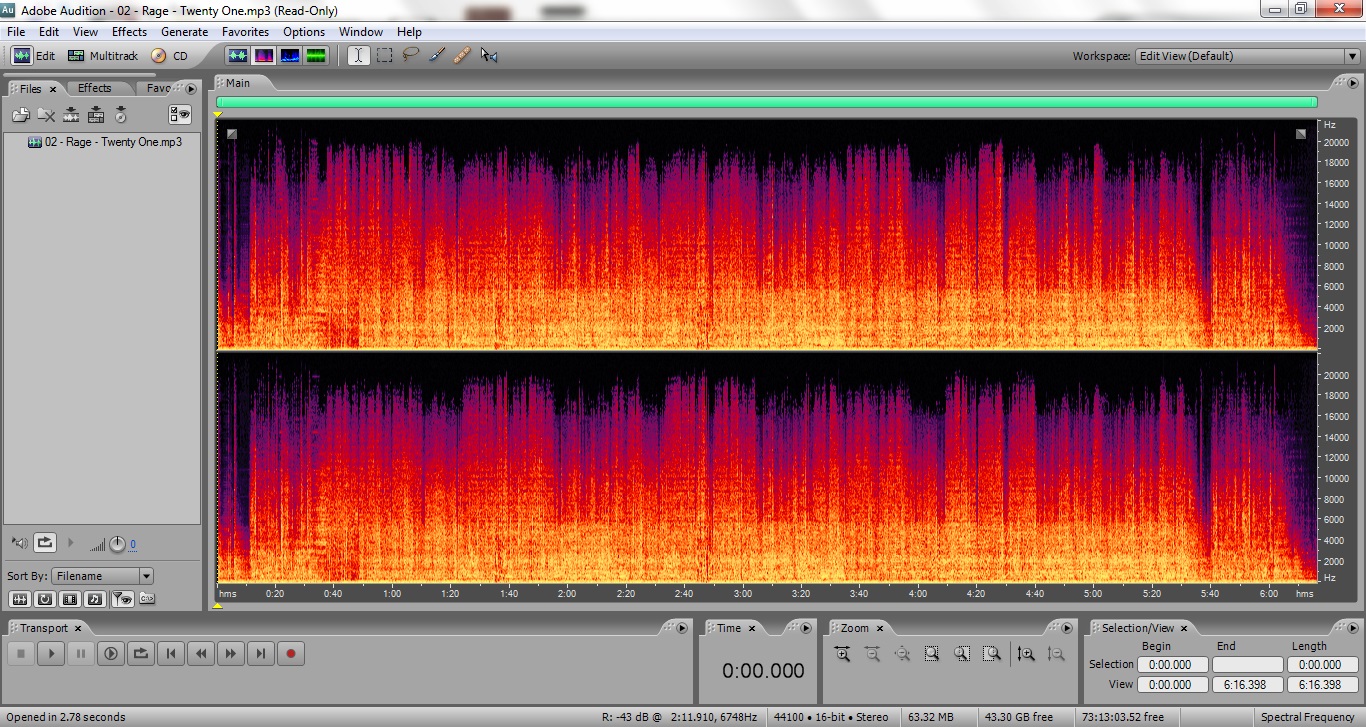
Task: Click Zoom In Horizontally icon
Action: [842, 654]
